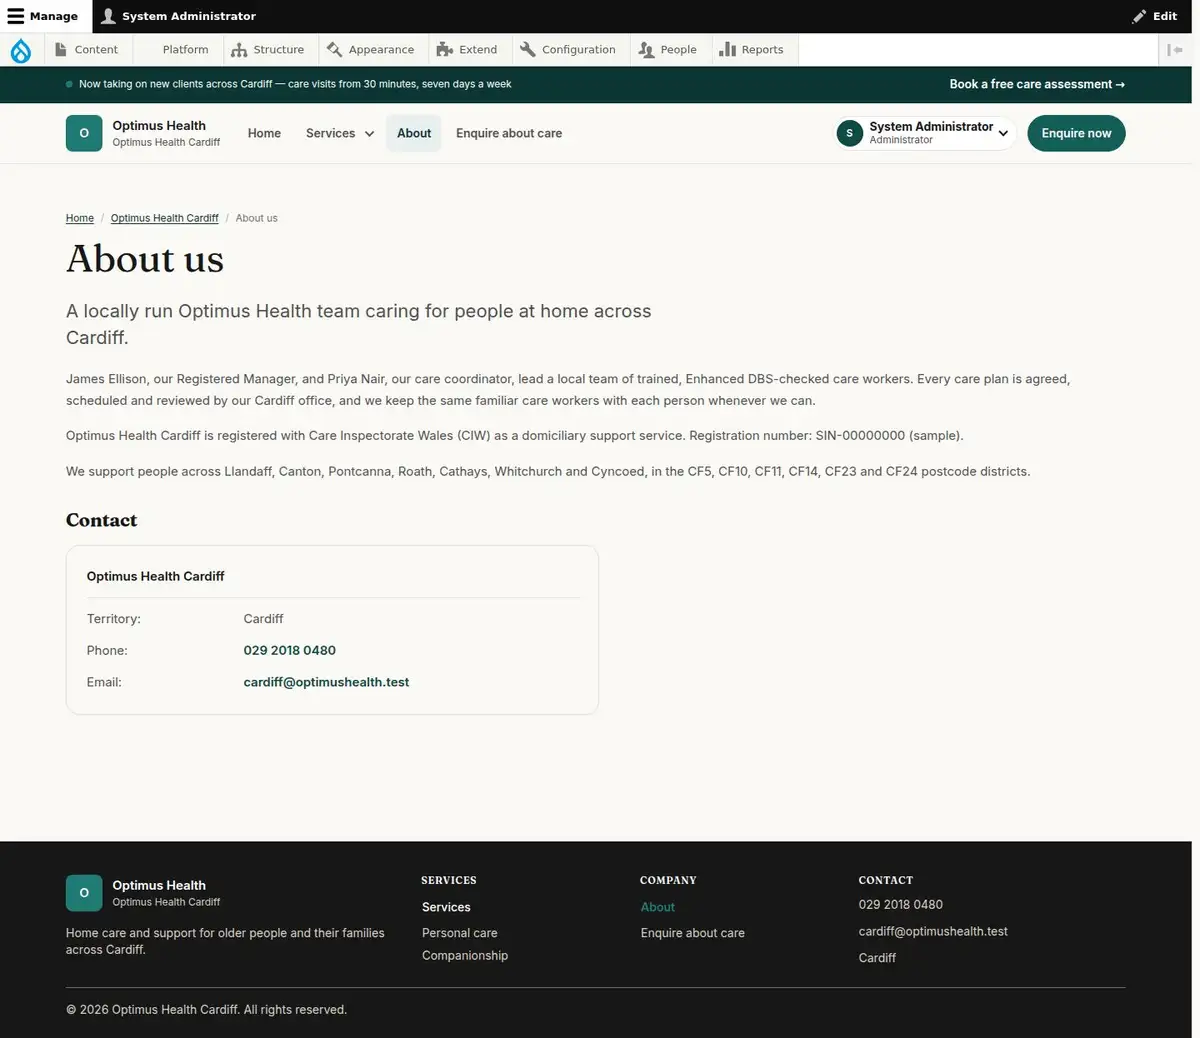Select About in the header navigation
This screenshot has height=1038, width=1200.
(x=414, y=133)
